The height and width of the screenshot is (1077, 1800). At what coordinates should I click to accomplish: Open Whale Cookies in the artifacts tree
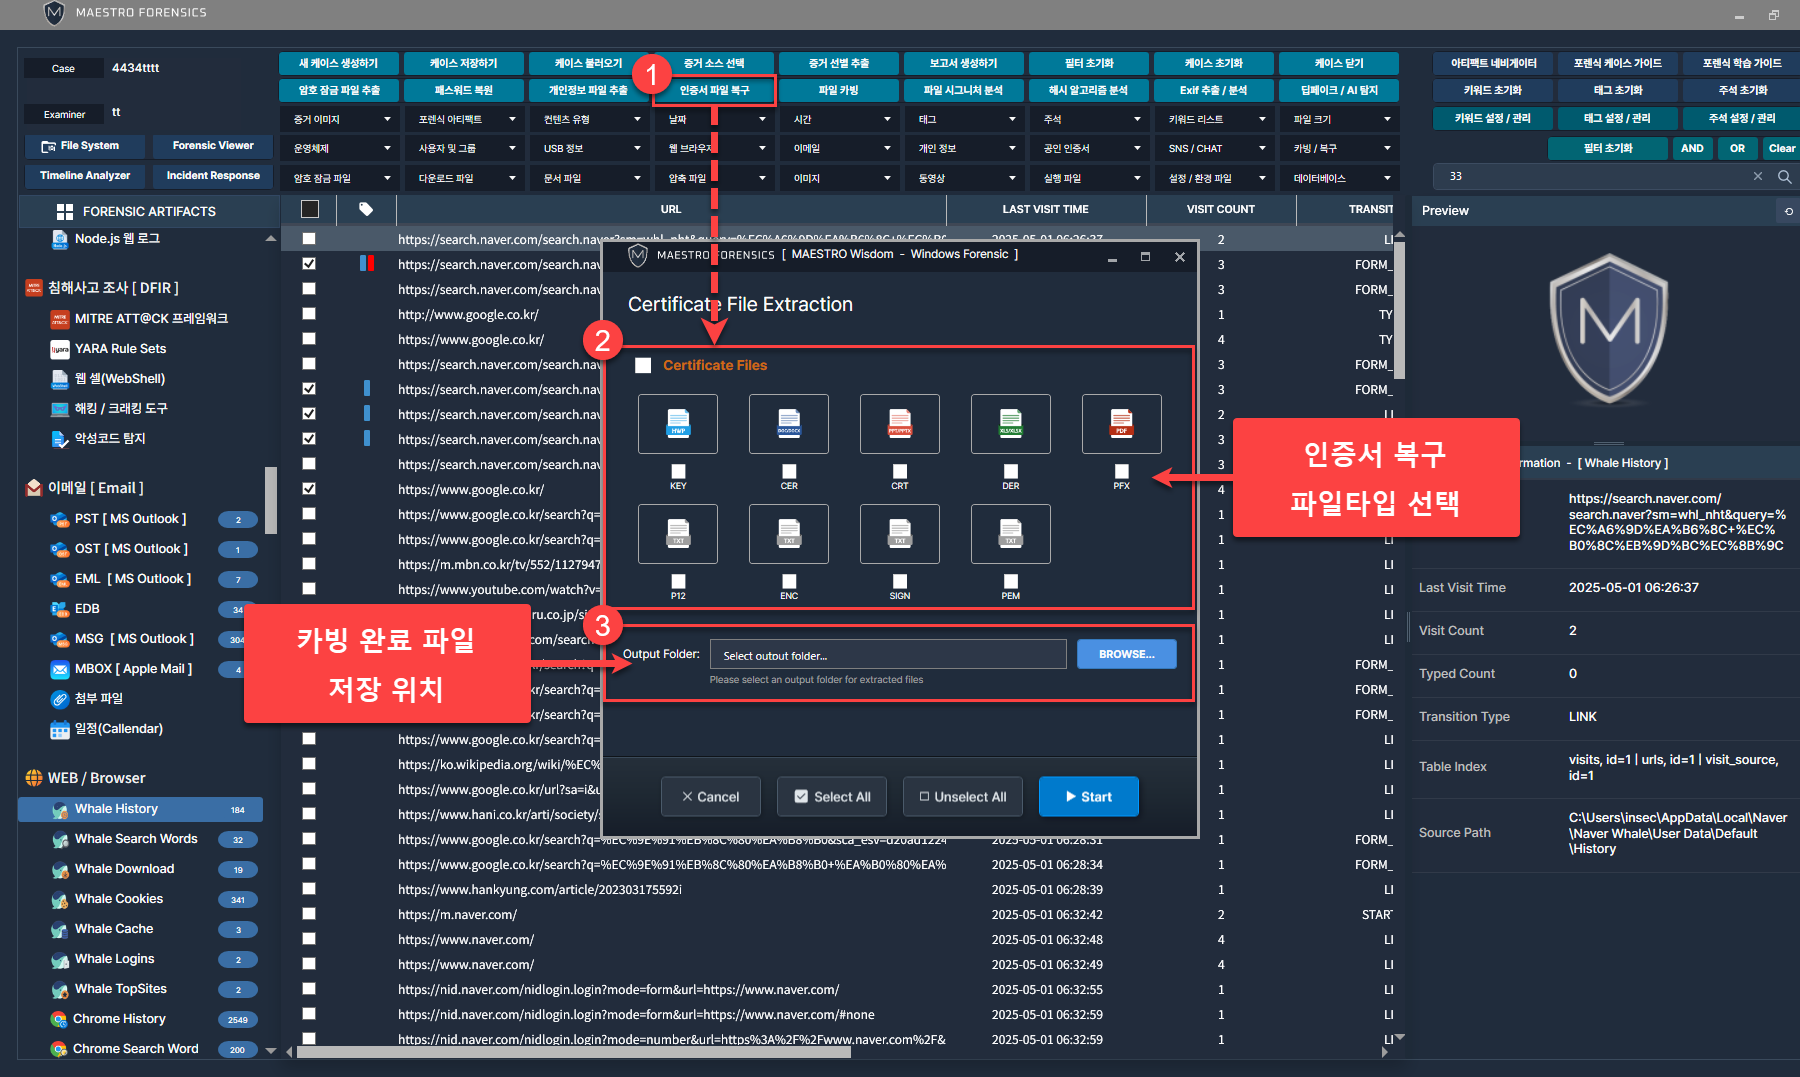coord(119,899)
